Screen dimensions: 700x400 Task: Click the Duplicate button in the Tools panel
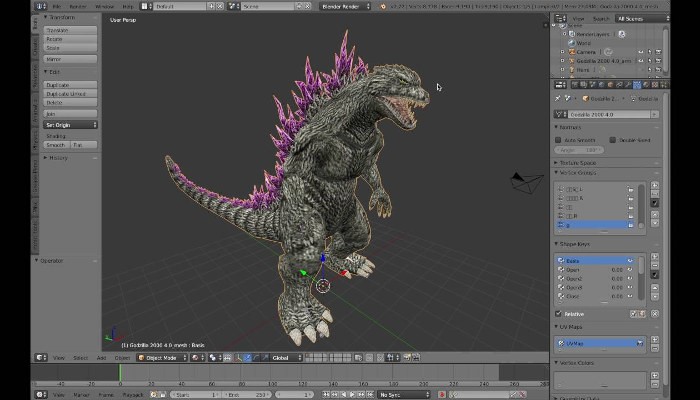[70, 85]
